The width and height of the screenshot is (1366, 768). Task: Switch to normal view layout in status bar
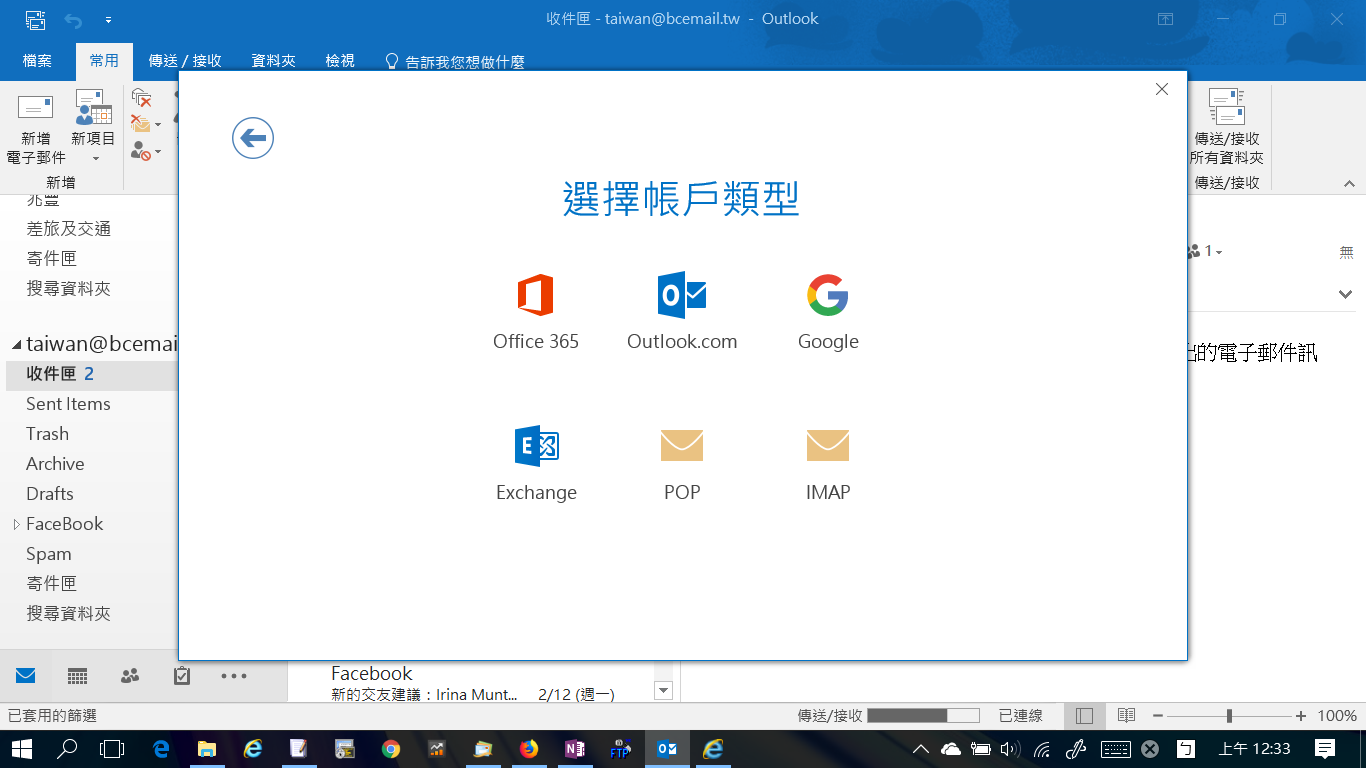tap(1085, 716)
